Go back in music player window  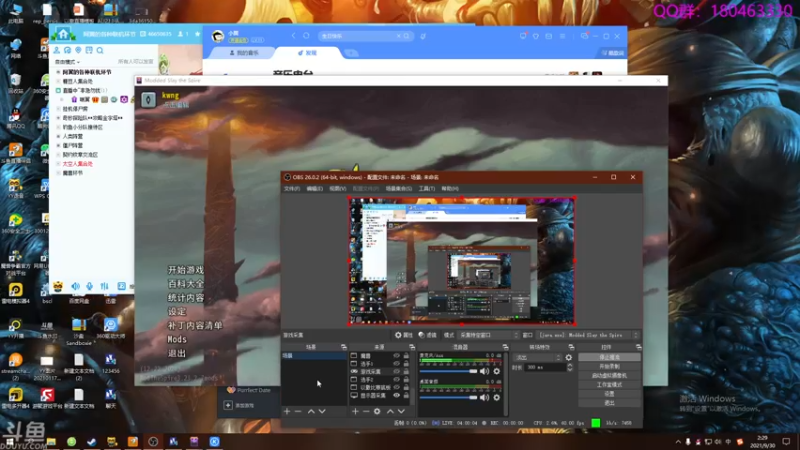pyautogui.click(x=293, y=36)
